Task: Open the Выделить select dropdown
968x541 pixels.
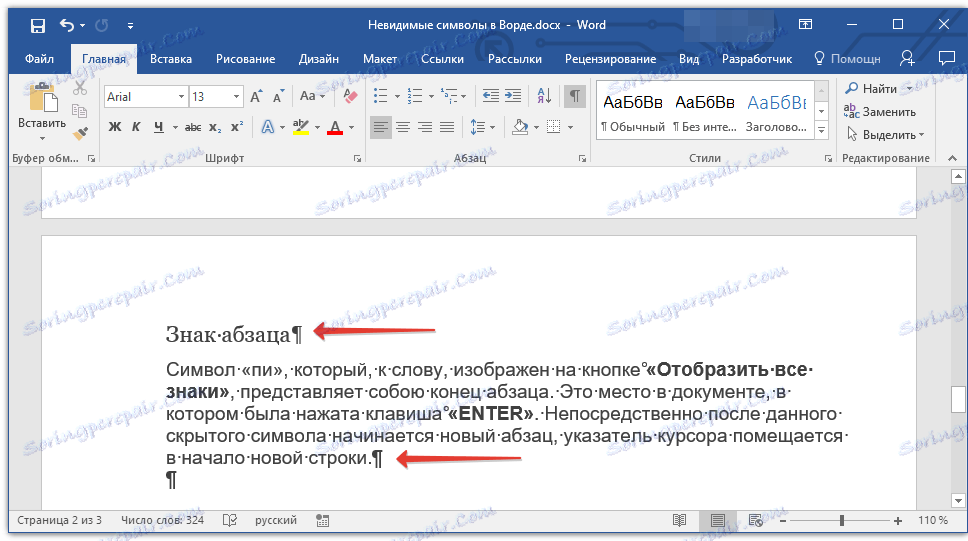Action: (885, 135)
